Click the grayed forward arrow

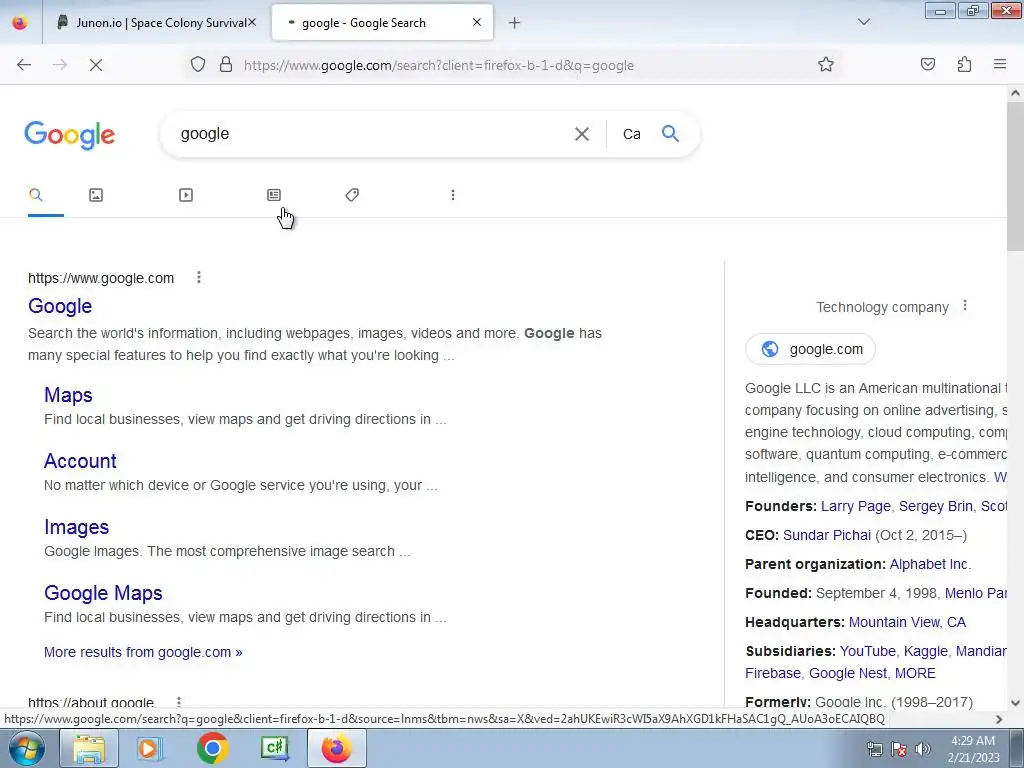60,65
